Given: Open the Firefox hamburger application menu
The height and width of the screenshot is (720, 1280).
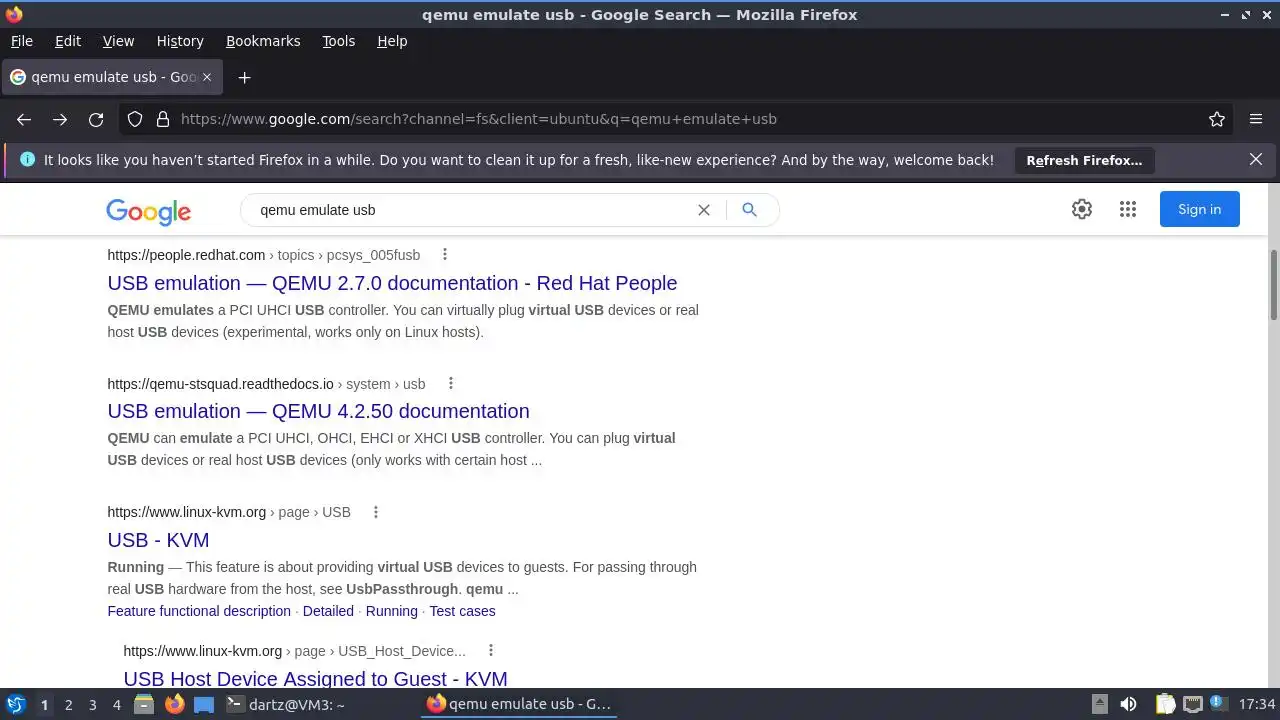Looking at the screenshot, I should pyautogui.click(x=1256, y=119).
